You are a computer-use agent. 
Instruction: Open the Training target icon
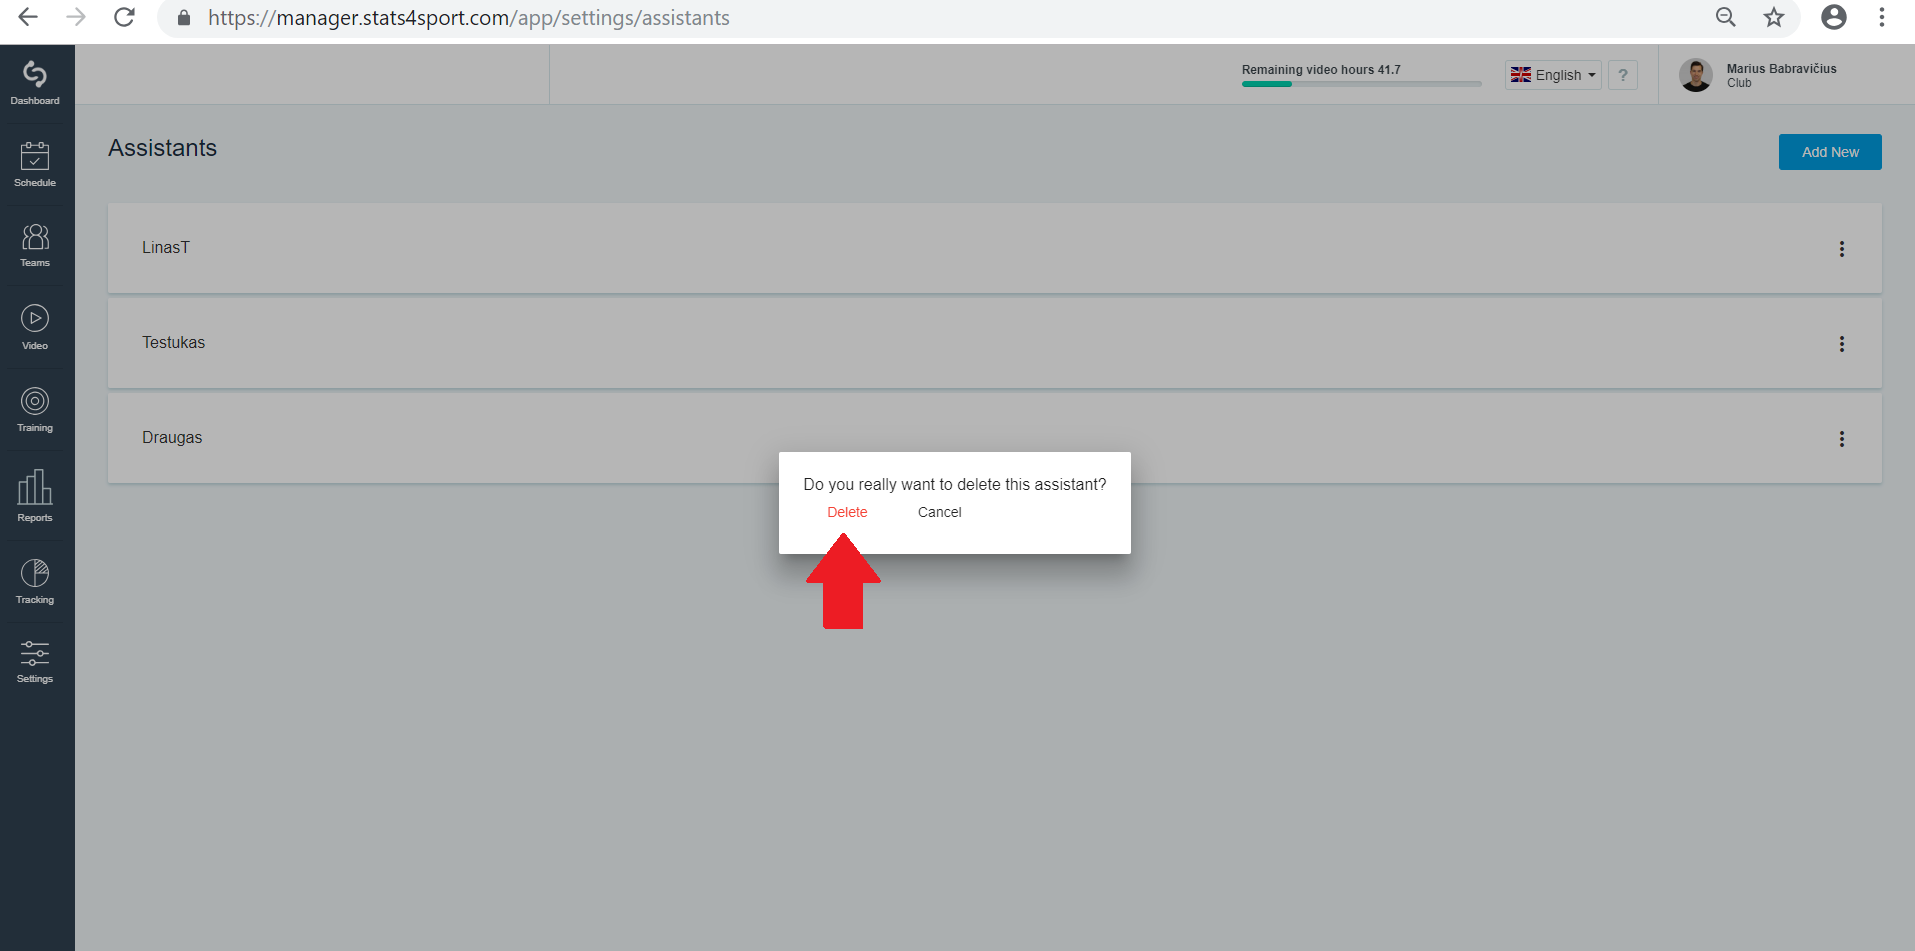(x=35, y=401)
